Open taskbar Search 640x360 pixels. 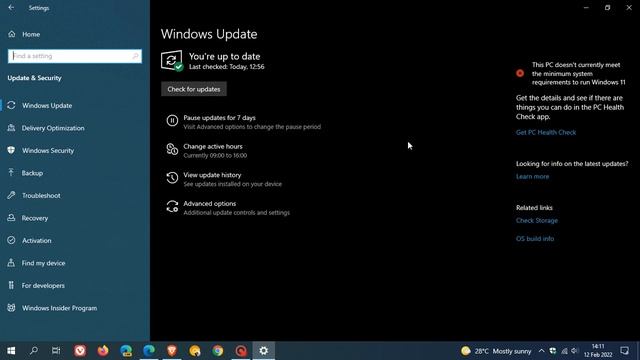click(34, 351)
